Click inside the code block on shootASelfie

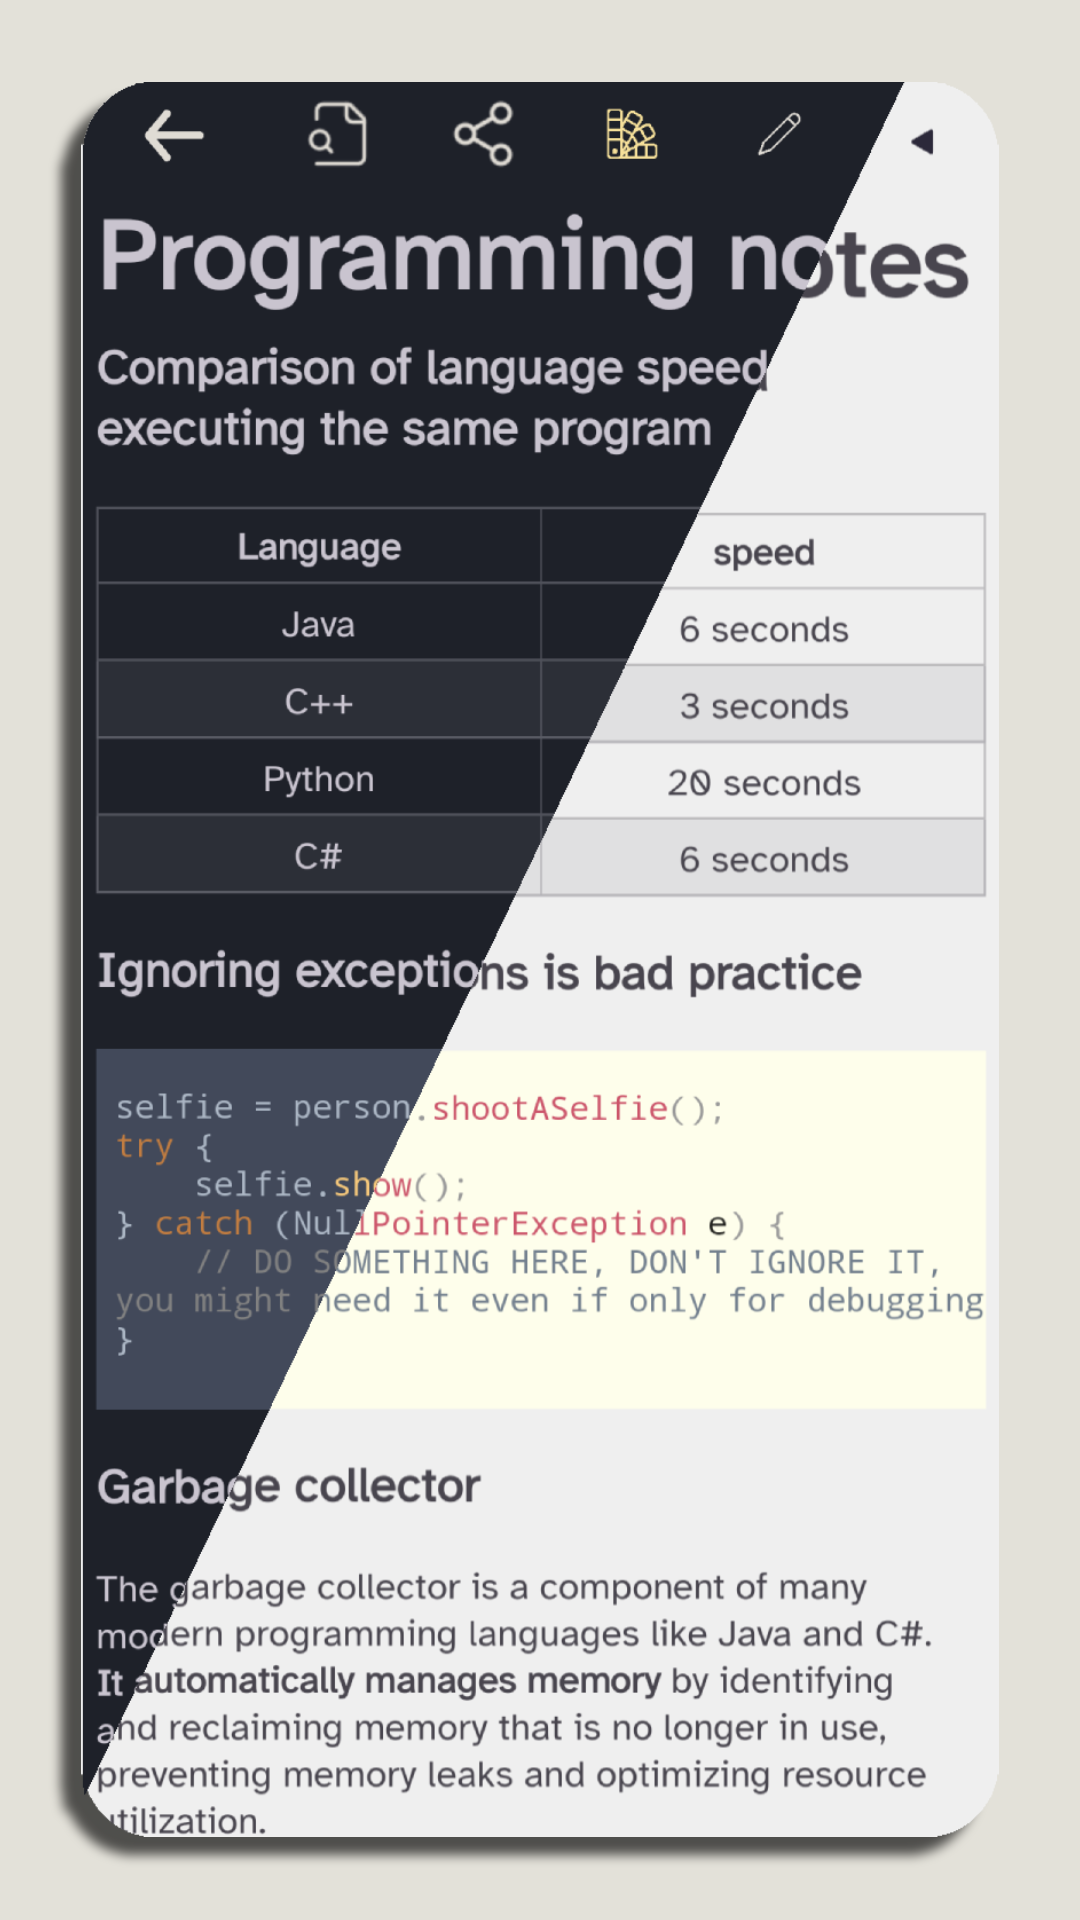549,1108
